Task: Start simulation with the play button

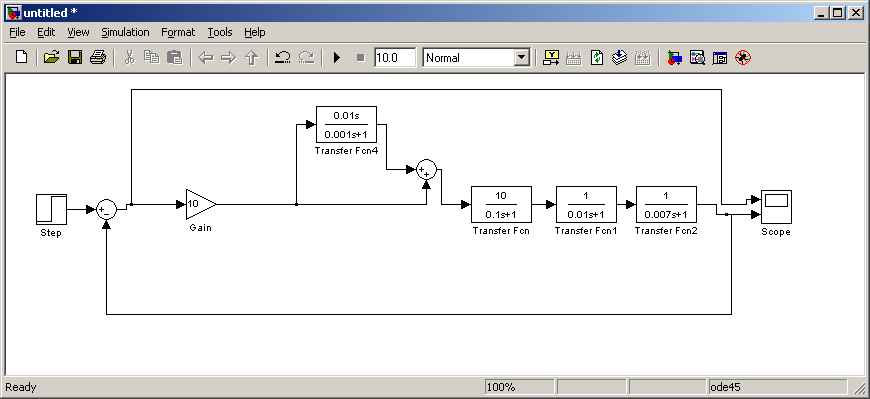Action: pos(337,57)
